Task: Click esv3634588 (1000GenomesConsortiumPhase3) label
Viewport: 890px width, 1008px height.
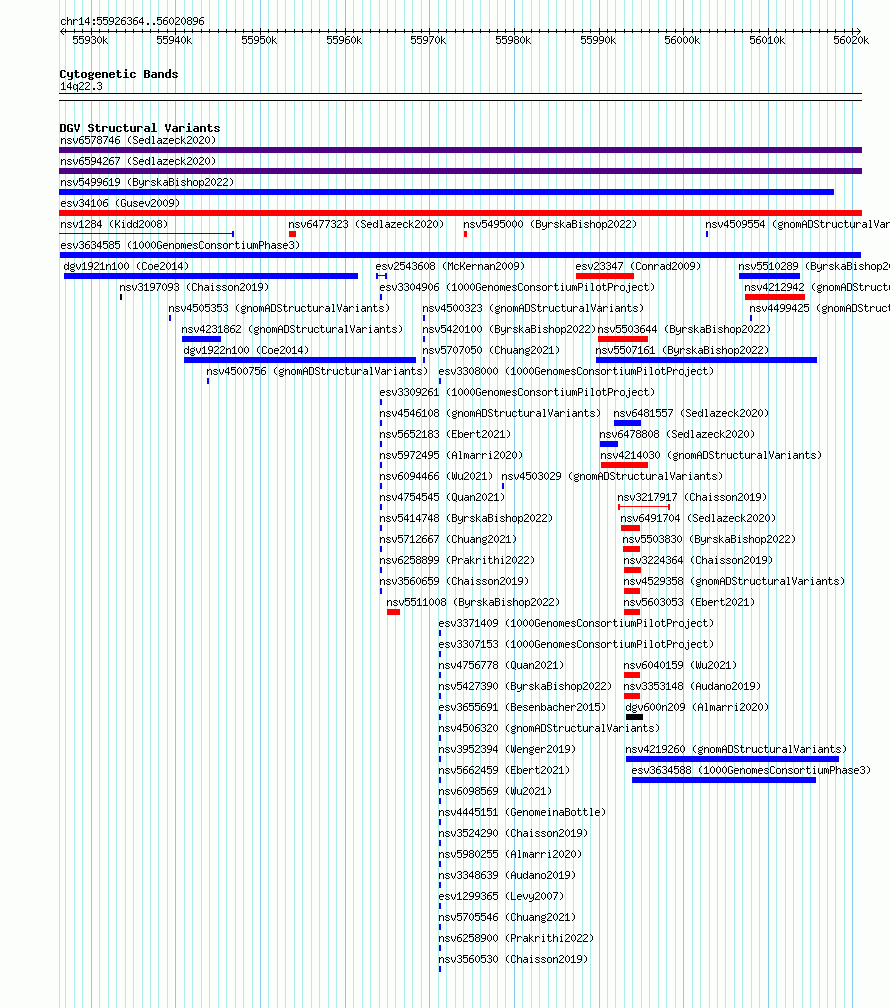Action: coord(751,770)
